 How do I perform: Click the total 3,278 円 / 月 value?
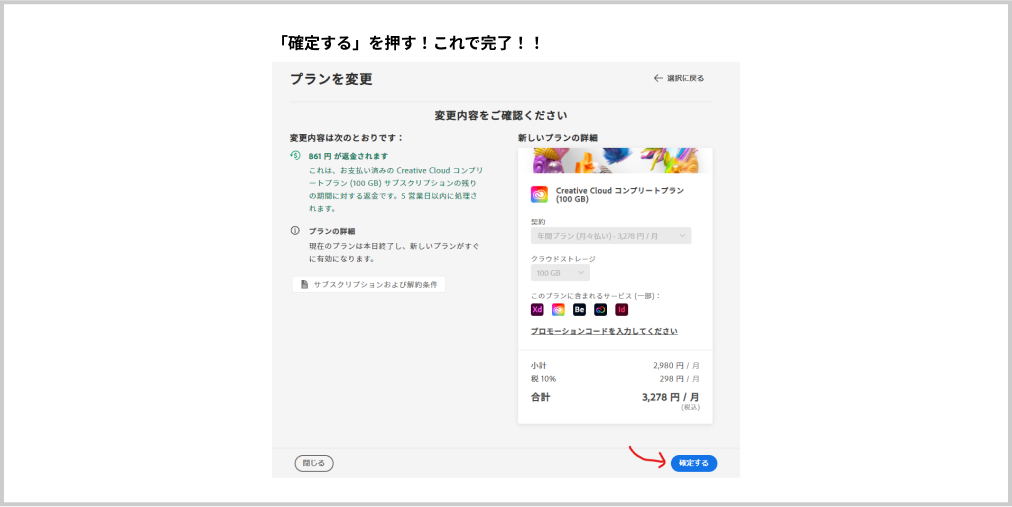click(671, 397)
